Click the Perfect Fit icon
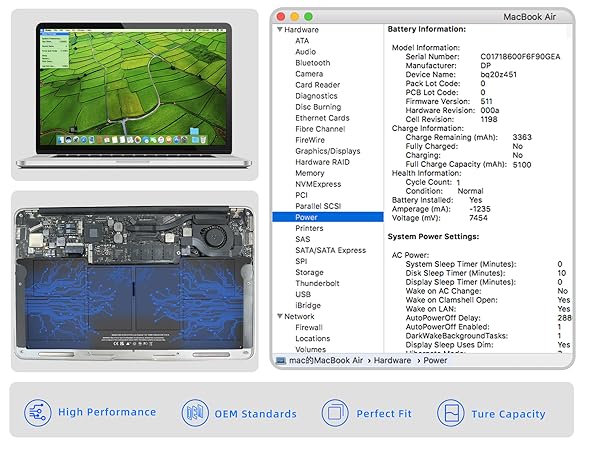The image size is (600, 450). 335,413
